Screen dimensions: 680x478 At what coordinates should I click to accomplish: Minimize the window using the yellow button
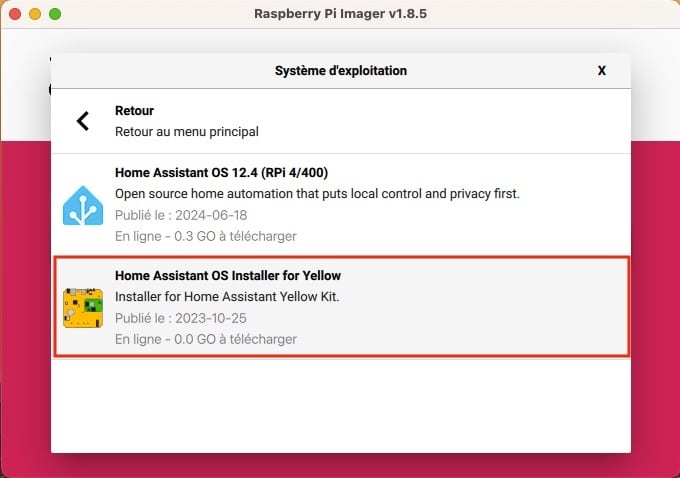[35, 14]
